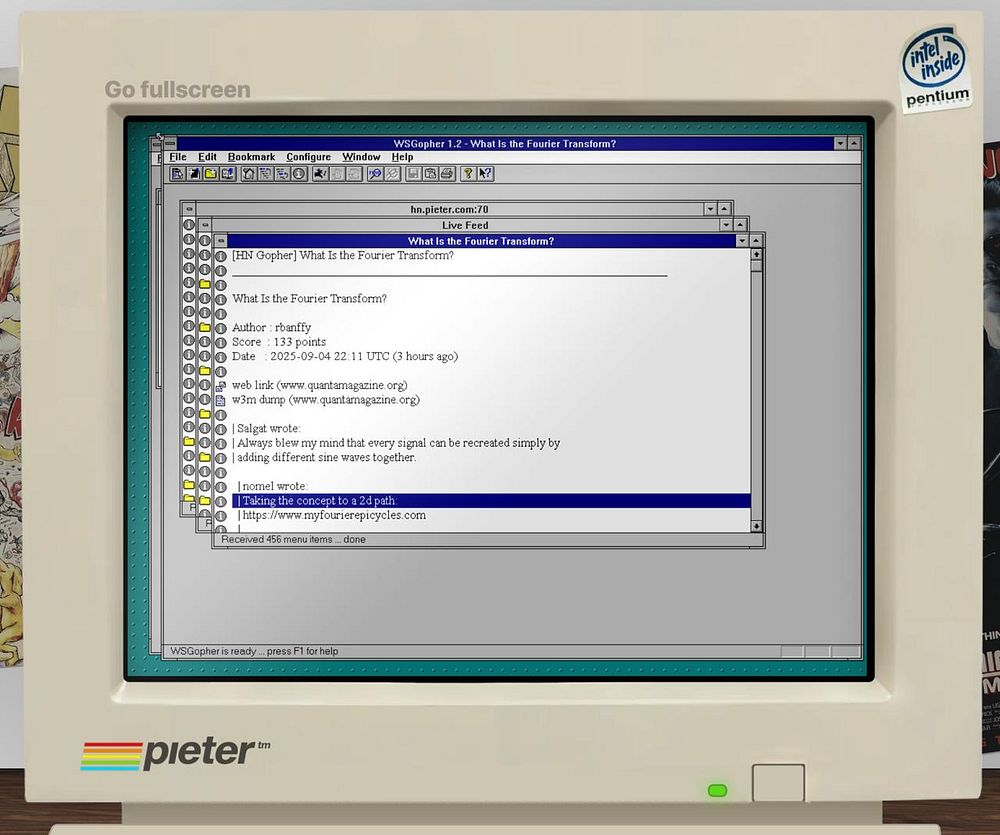Viewport: 1000px width, 835px height.
Task: Select the 'adding different sine waves together.' line
Action: [324, 457]
